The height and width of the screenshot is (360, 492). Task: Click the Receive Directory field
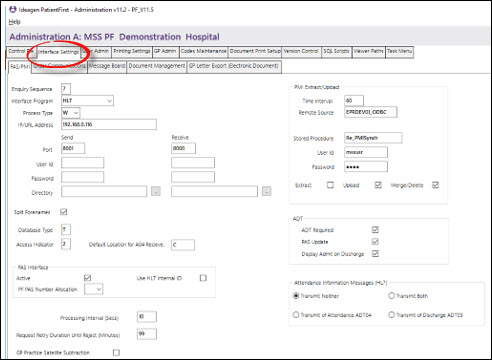[214, 192]
